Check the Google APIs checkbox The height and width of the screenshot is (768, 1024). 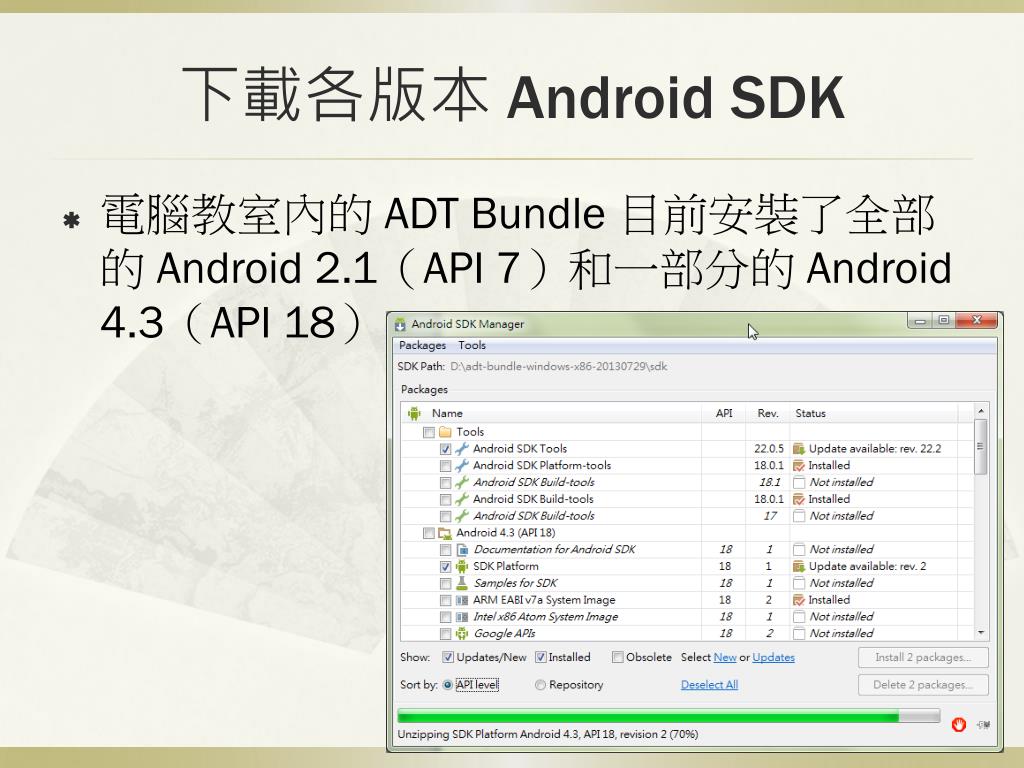[x=445, y=634]
